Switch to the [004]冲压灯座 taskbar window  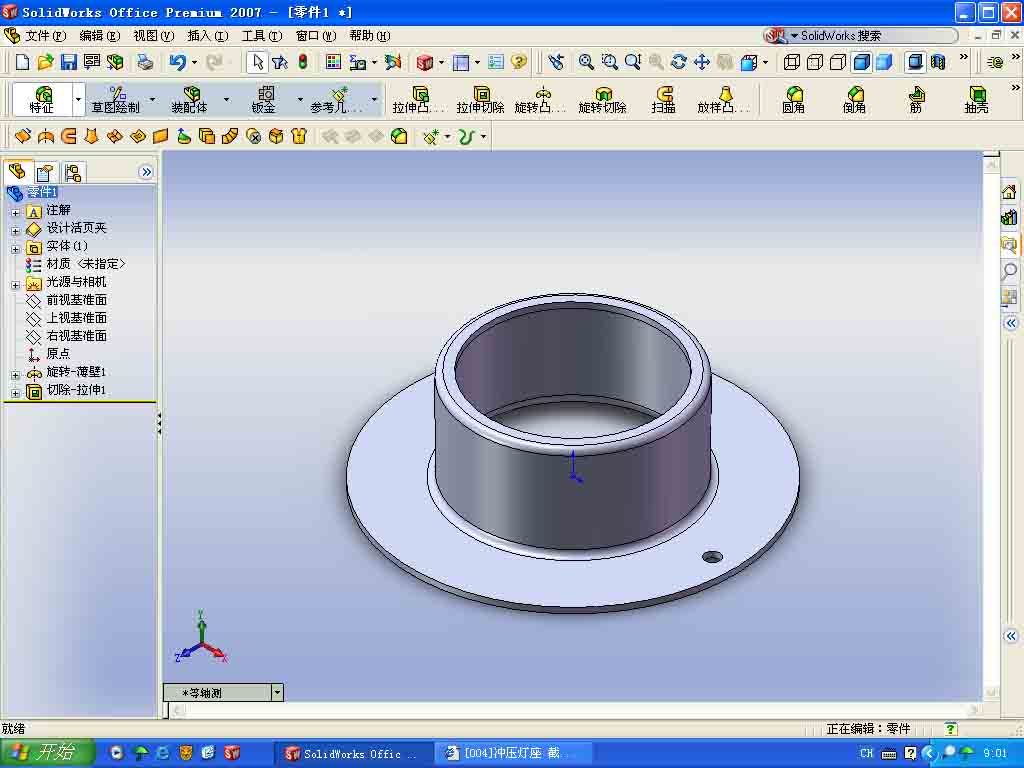[x=513, y=753]
